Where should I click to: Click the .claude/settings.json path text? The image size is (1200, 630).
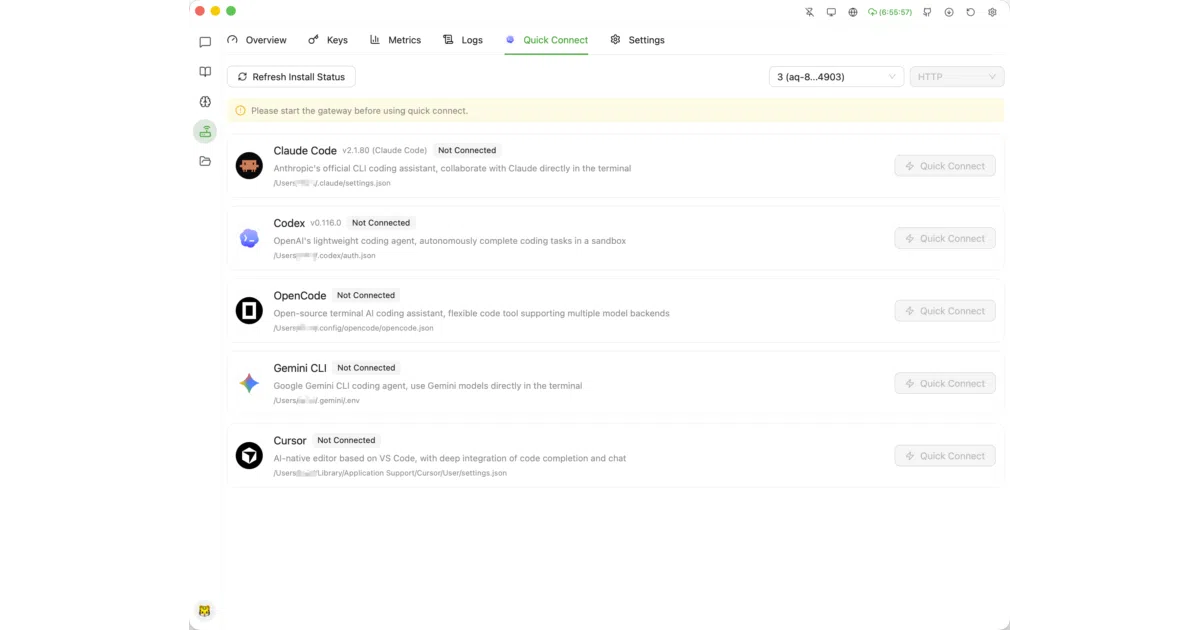pyautogui.click(x=332, y=183)
